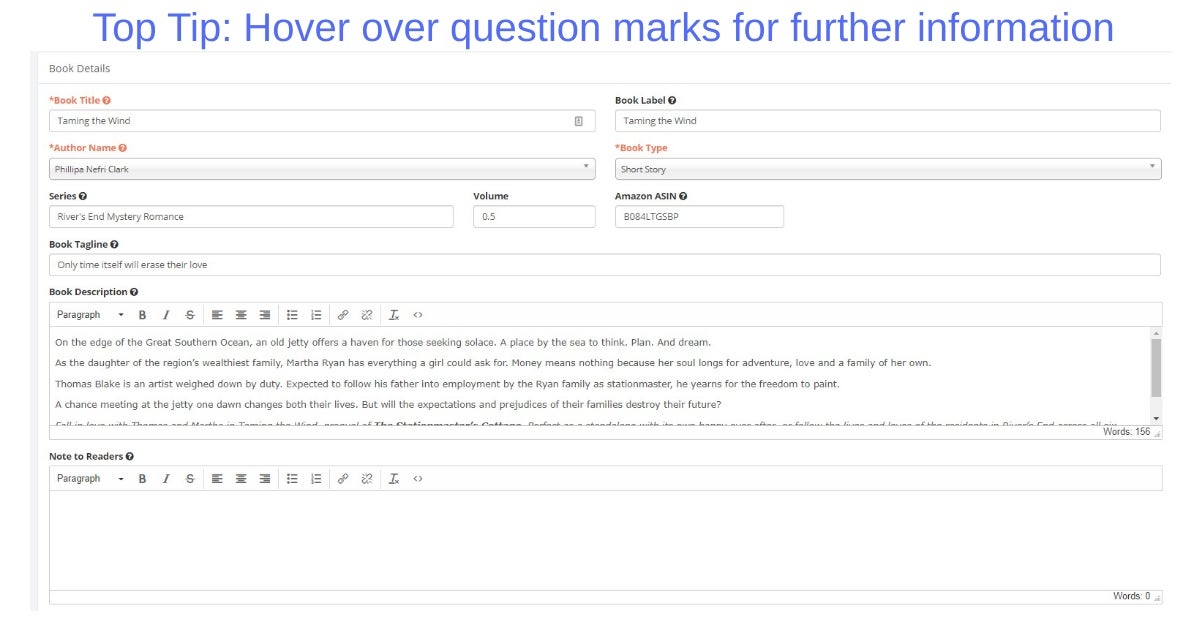Insert link in Book Description editor
This screenshot has width=1200, height=628.
click(x=342, y=315)
